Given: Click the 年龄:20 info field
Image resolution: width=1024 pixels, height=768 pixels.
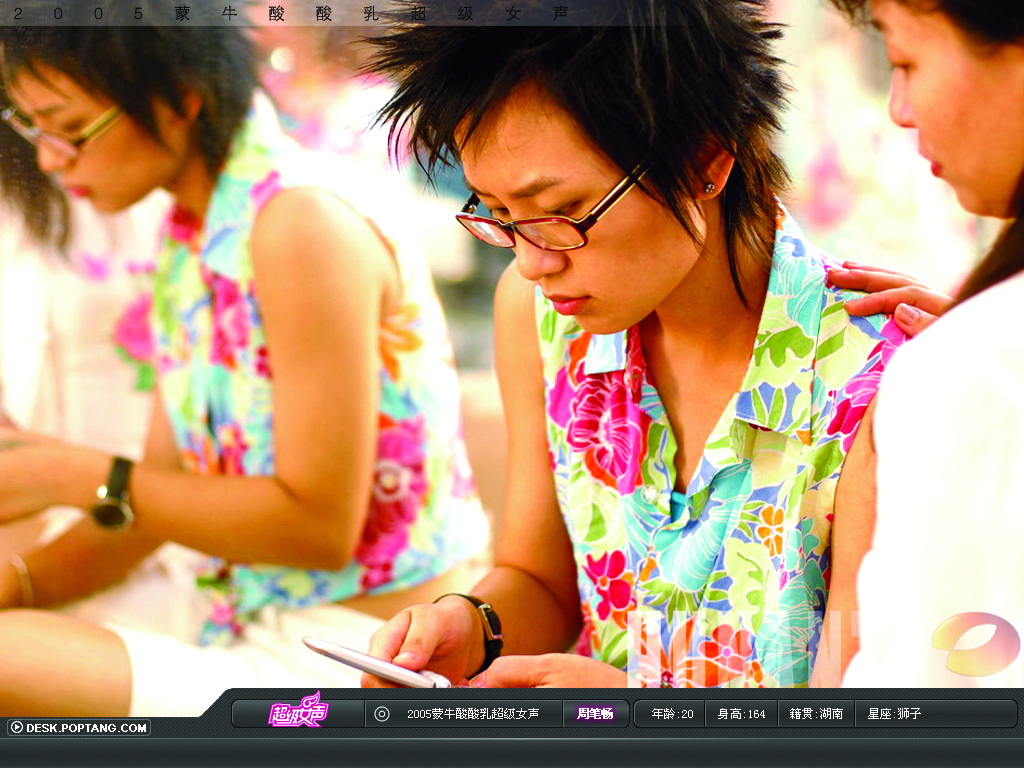Looking at the screenshot, I should tap(672, 714).
